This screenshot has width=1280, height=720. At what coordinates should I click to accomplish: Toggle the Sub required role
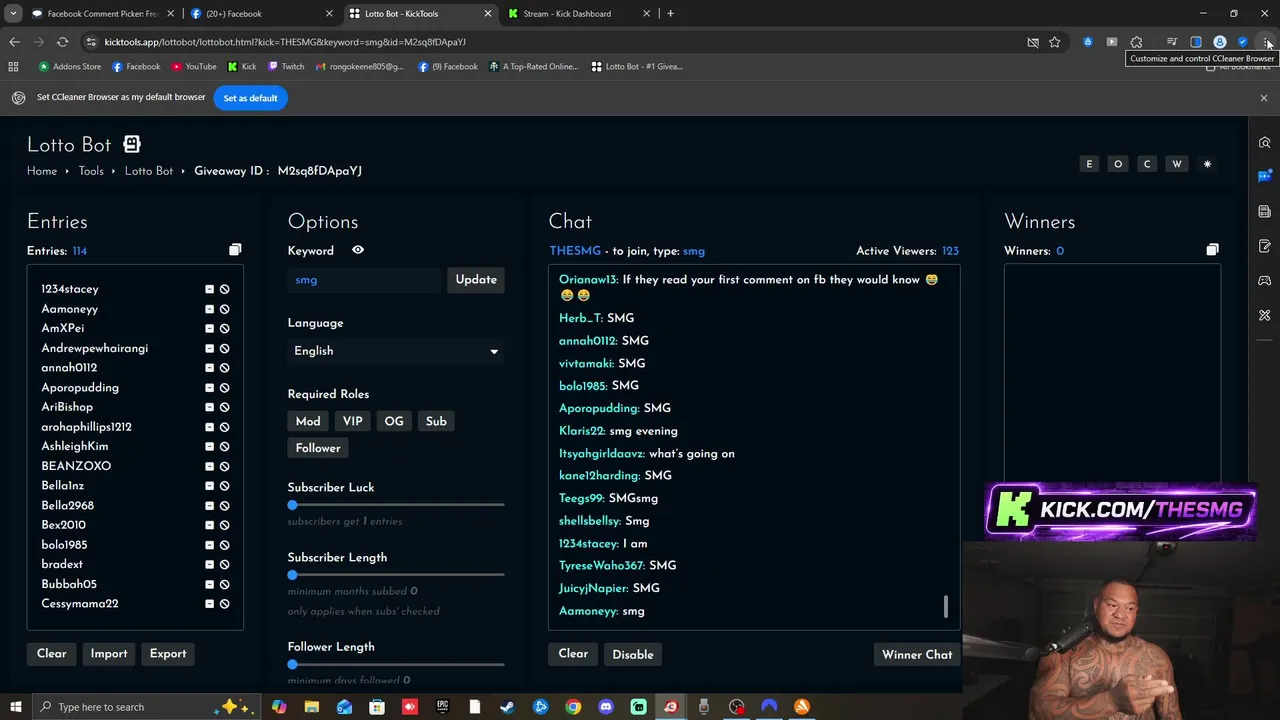[x=436, y=421]
